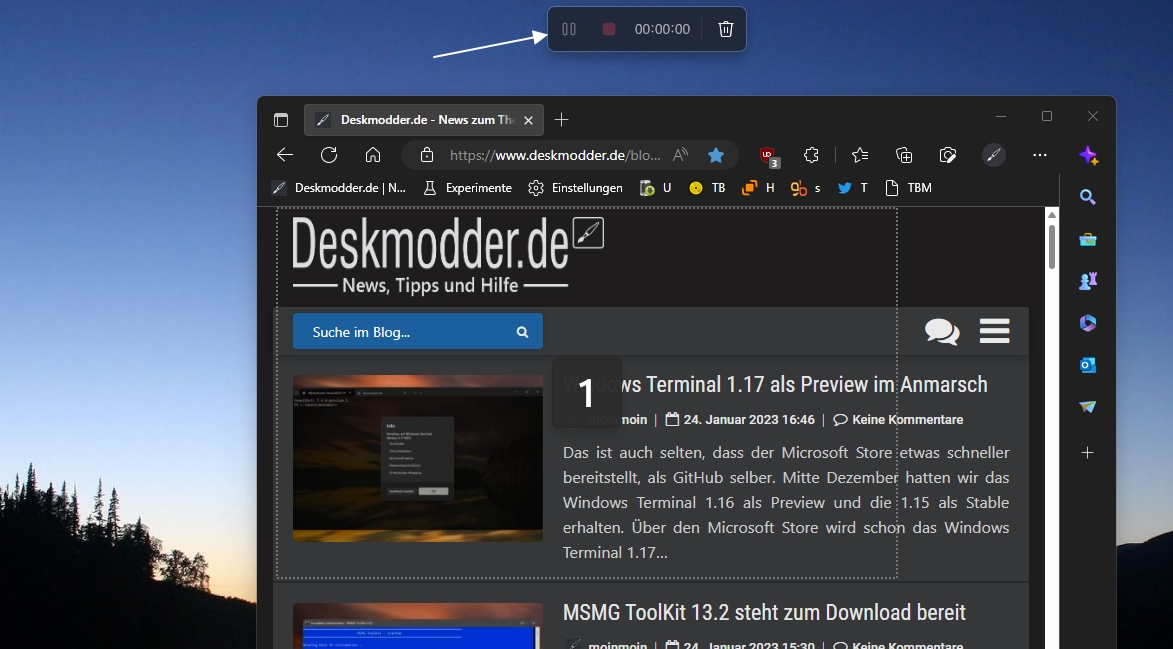
Task: Select the Deskmodder.de browser tab
Action: 424,120
